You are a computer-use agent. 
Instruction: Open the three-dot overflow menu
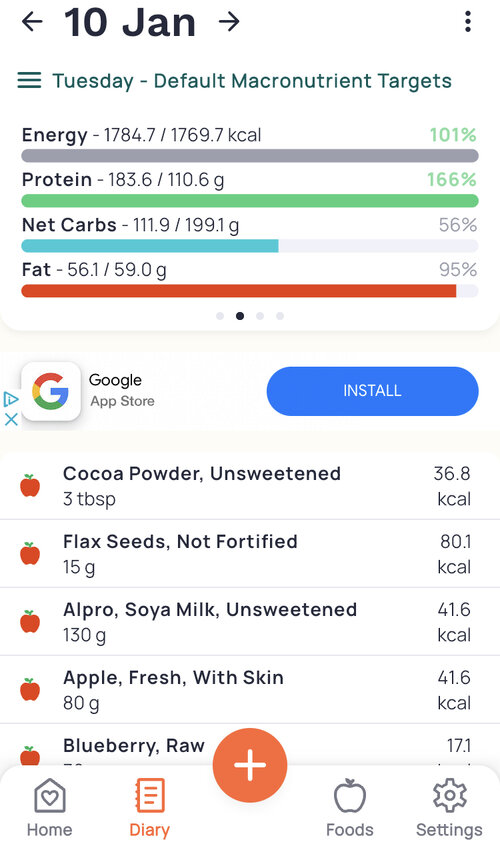468,22
